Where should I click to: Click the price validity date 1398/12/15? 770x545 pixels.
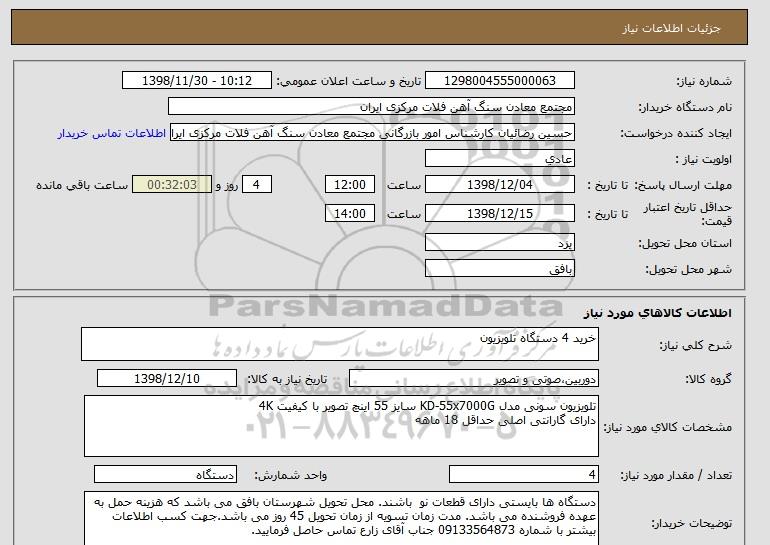[499, 213]
